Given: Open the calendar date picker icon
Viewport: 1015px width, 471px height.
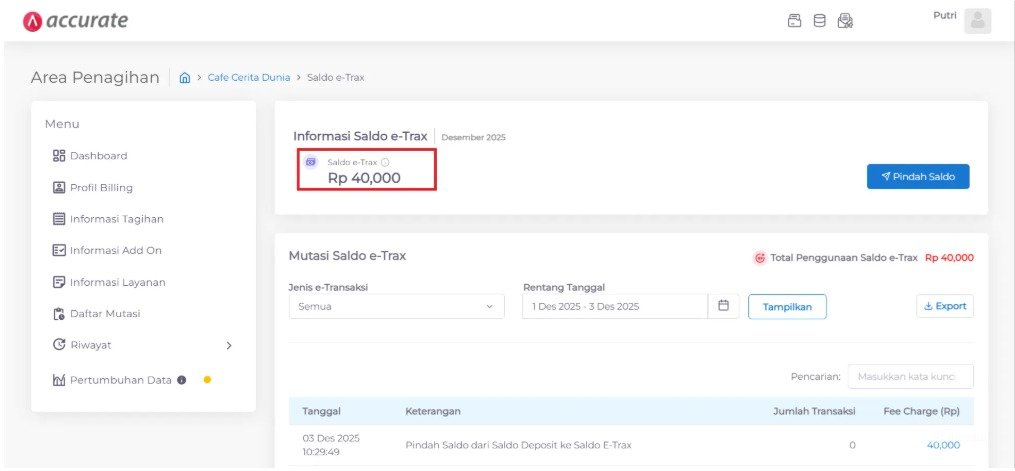Looking at the screenshot, I should click(724, 306).
